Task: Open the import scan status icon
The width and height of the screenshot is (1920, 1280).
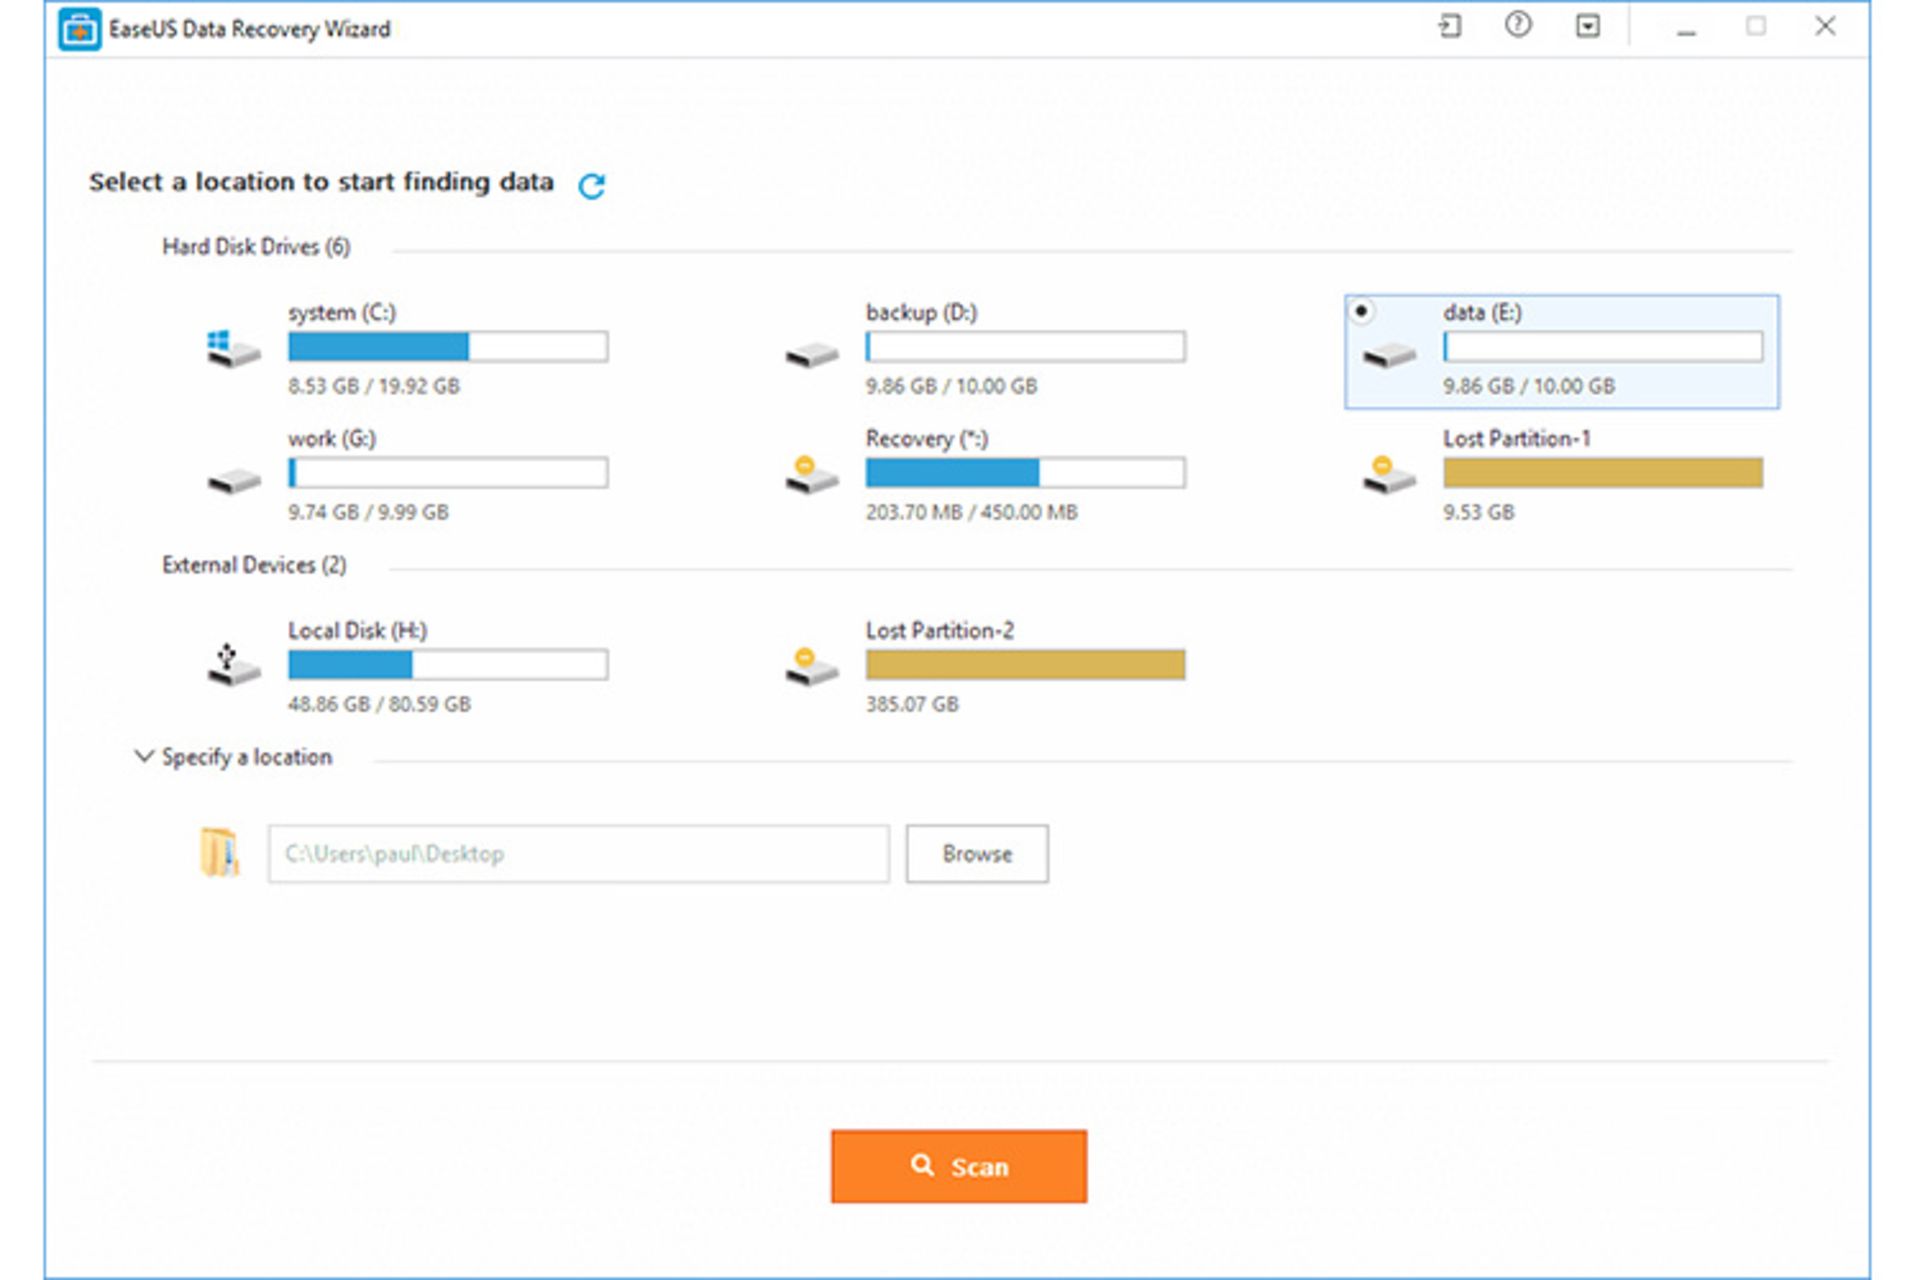Action: (x=1449, y=27)
